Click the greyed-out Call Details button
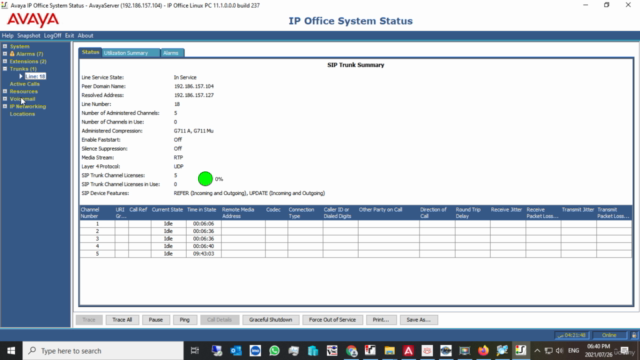This screenshot has width=640, height=360. [219, 320]
